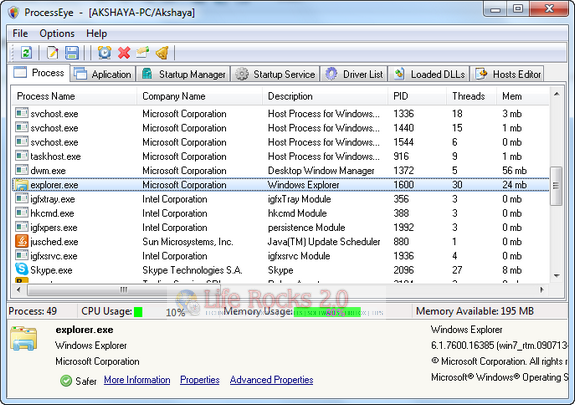This screenshot has width=575, height=405.
Task: Click the alarm clock toolbar icon
Action: 105,53
